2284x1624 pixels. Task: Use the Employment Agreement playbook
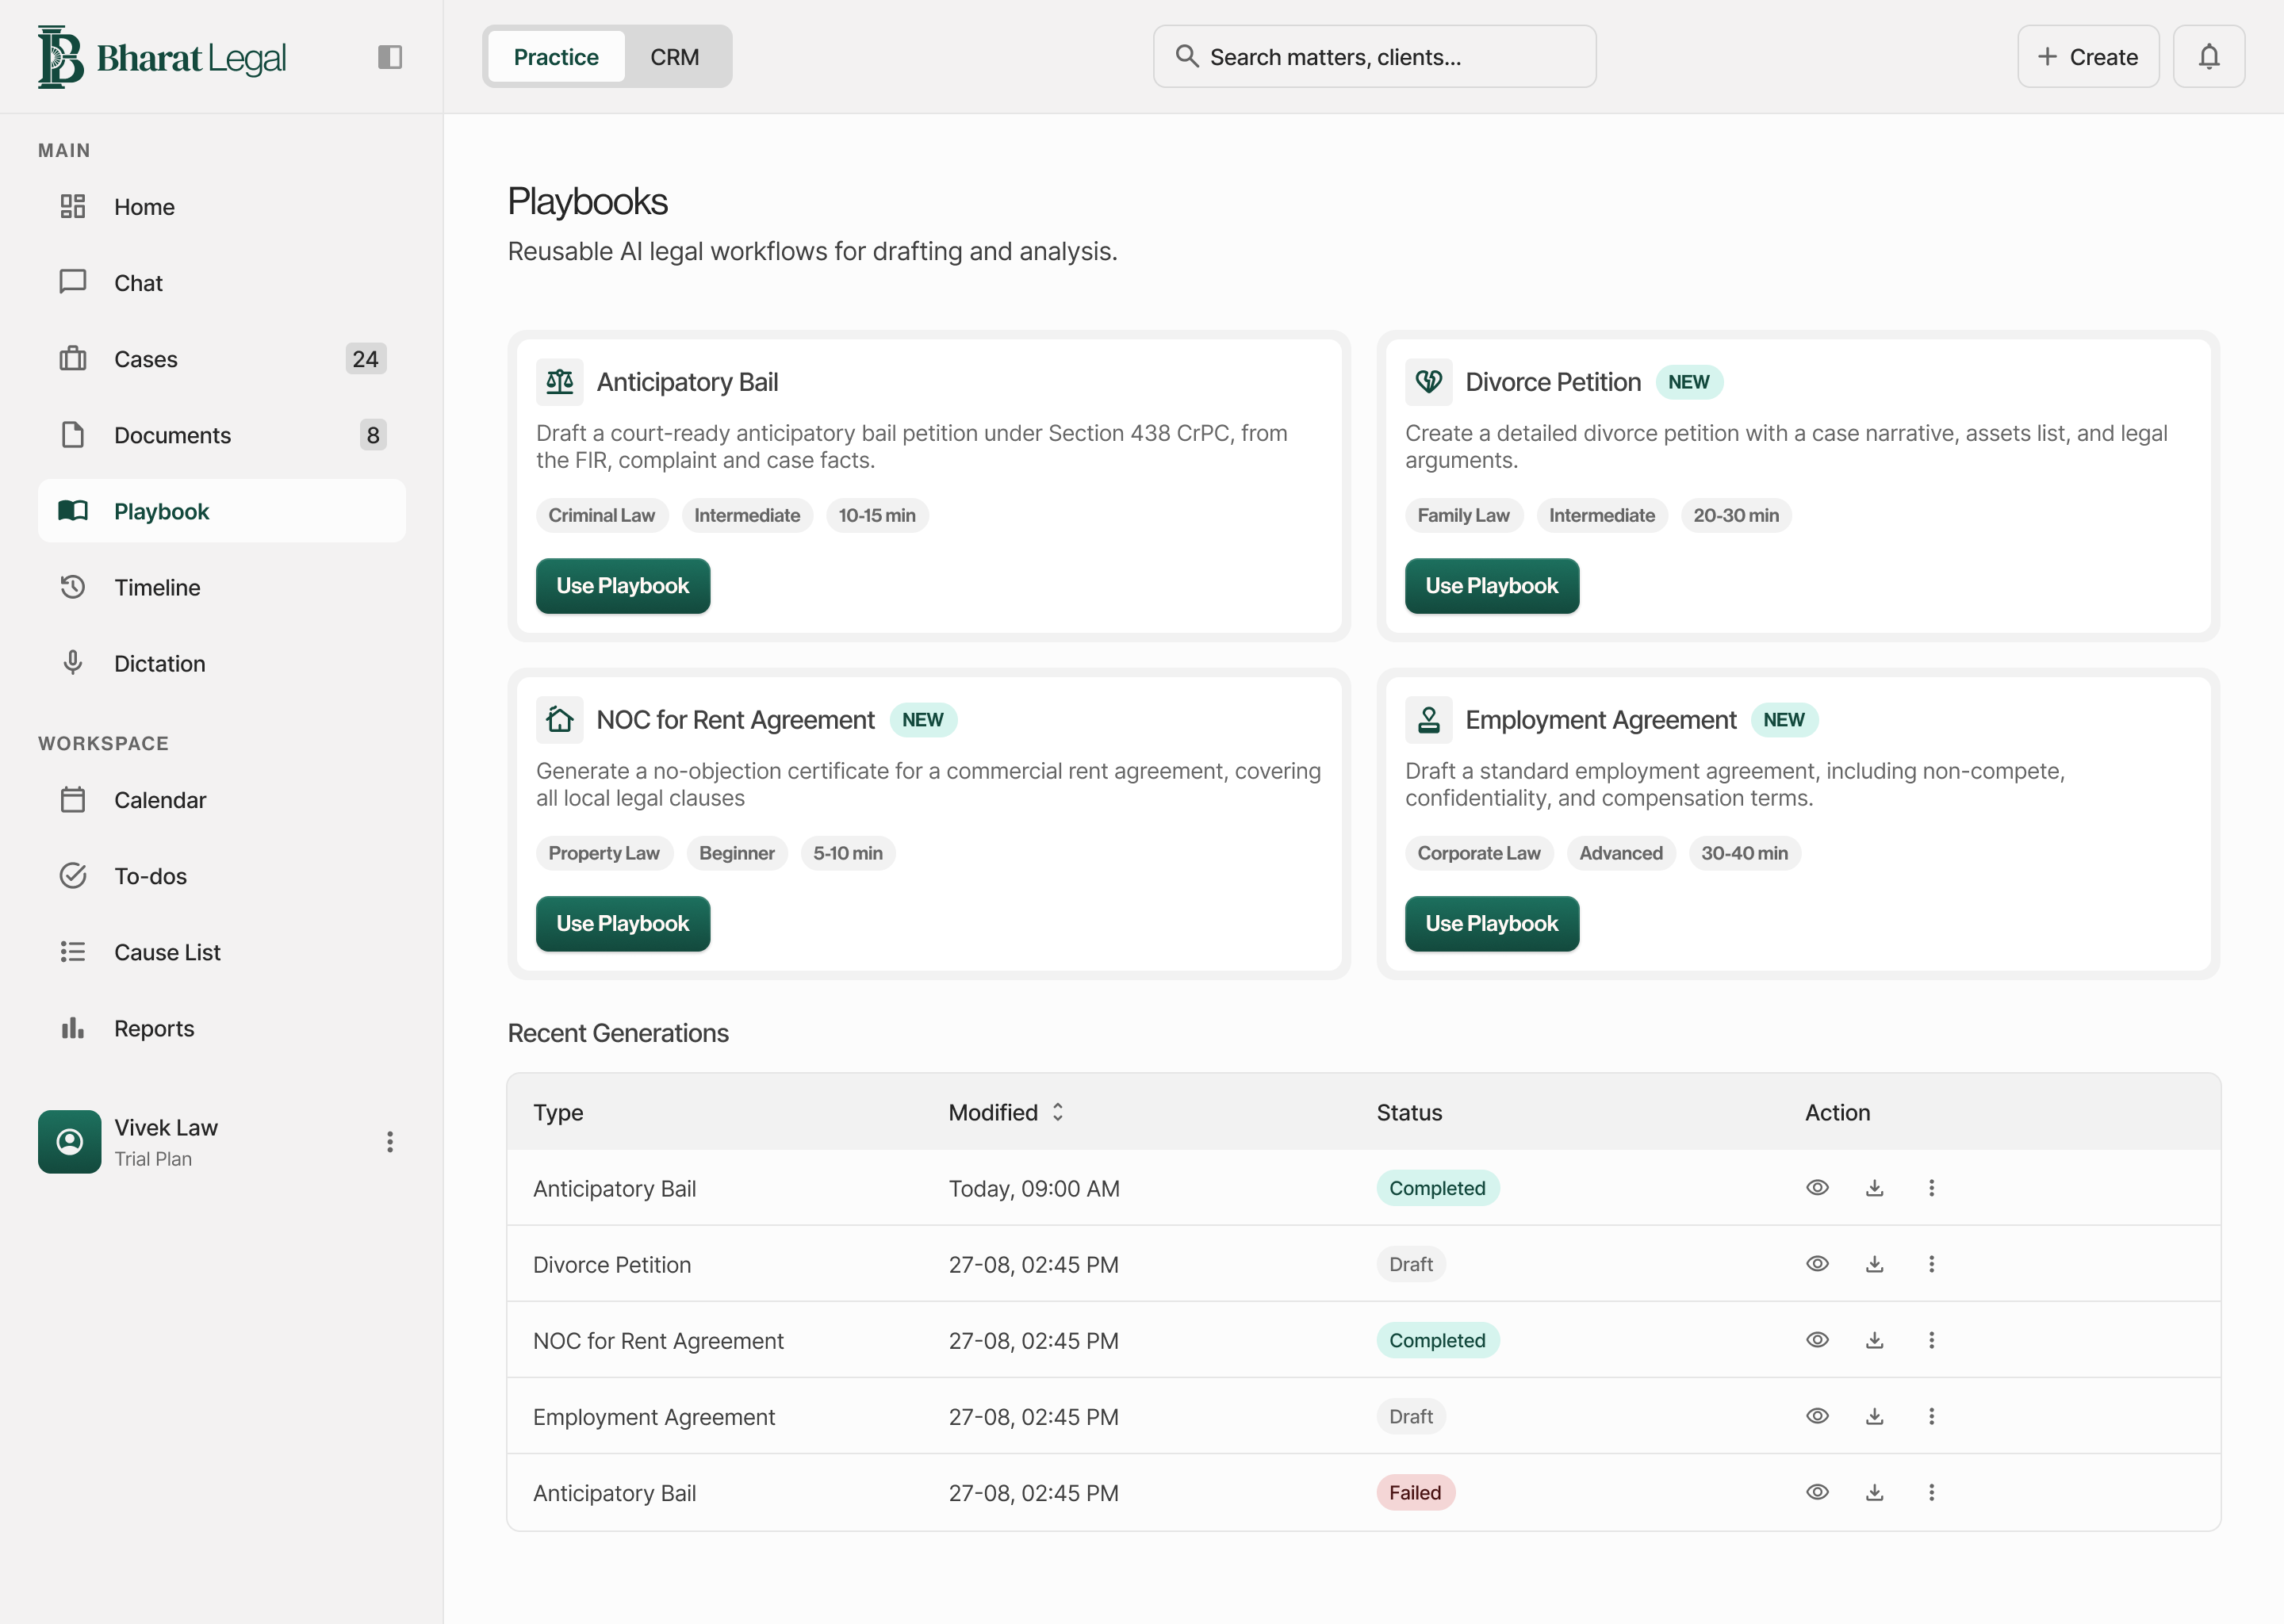(x=1492, y=924)
